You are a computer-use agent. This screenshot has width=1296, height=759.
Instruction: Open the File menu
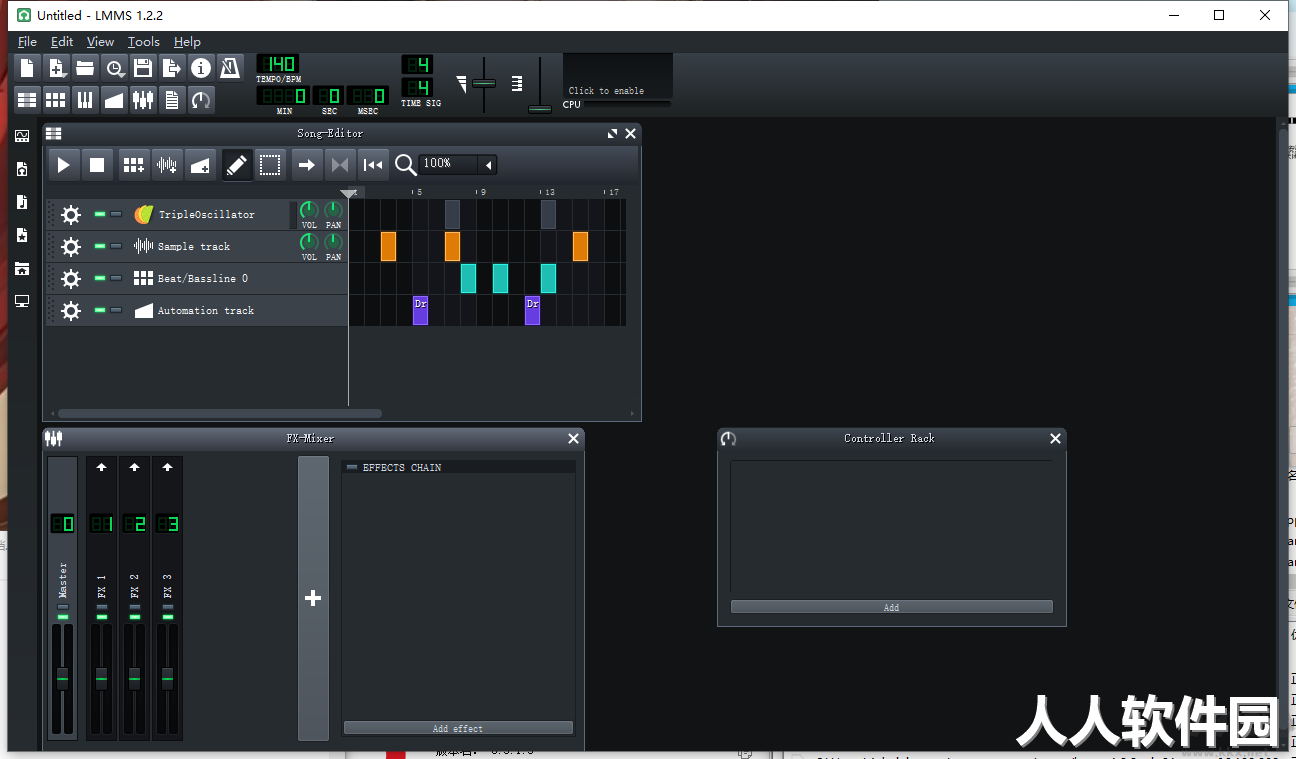coord(27,42)
